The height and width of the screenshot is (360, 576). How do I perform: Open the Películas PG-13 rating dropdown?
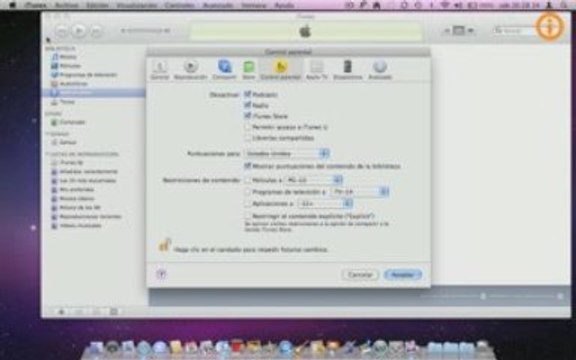point(314,180)
